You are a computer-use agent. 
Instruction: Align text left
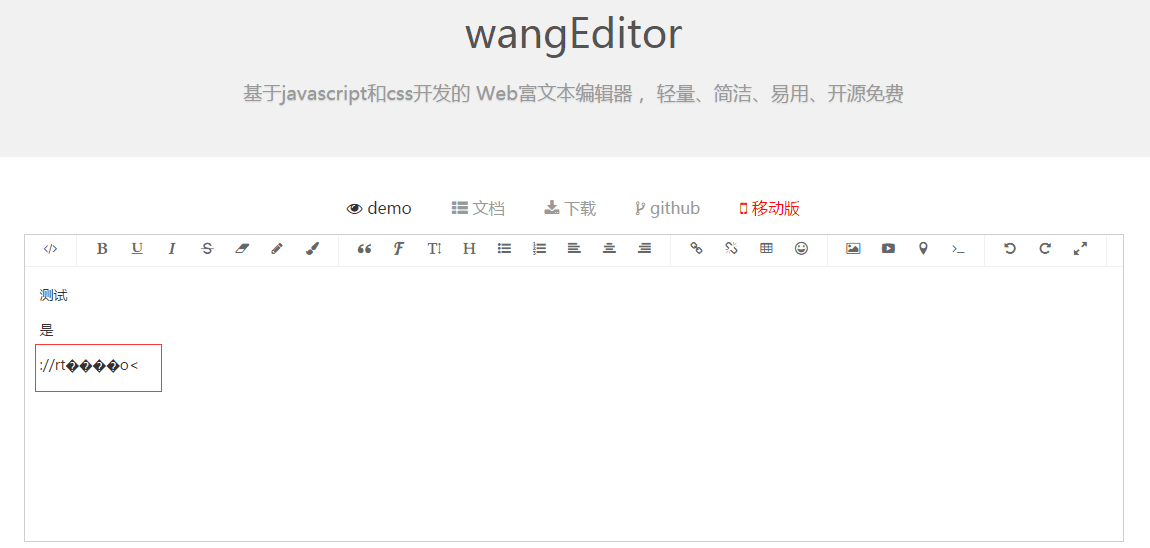tap(574, 249)
